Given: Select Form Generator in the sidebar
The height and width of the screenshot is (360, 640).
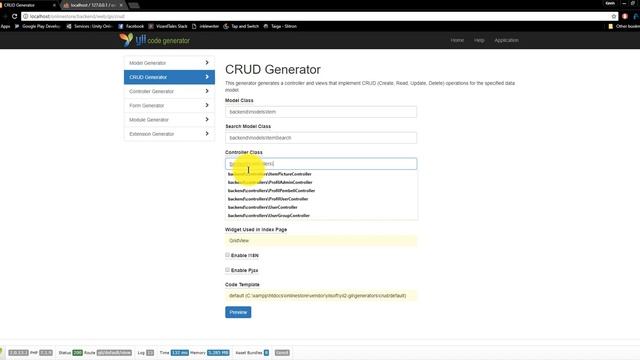Looking at the screenshot, I should click(x=169, y=105).
